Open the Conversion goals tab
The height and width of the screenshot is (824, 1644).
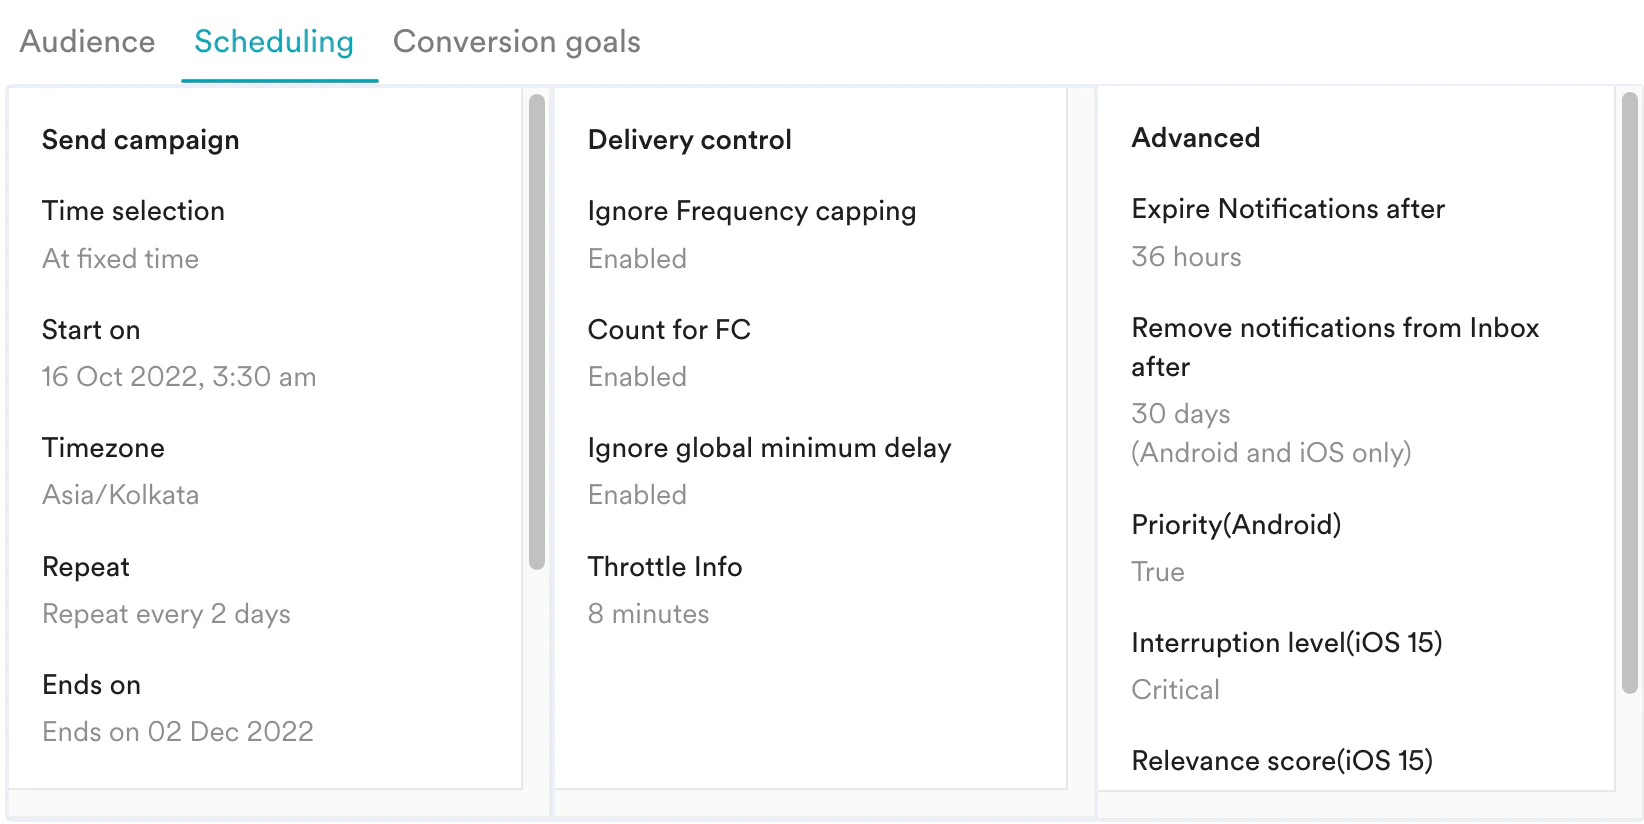(516, 42)
